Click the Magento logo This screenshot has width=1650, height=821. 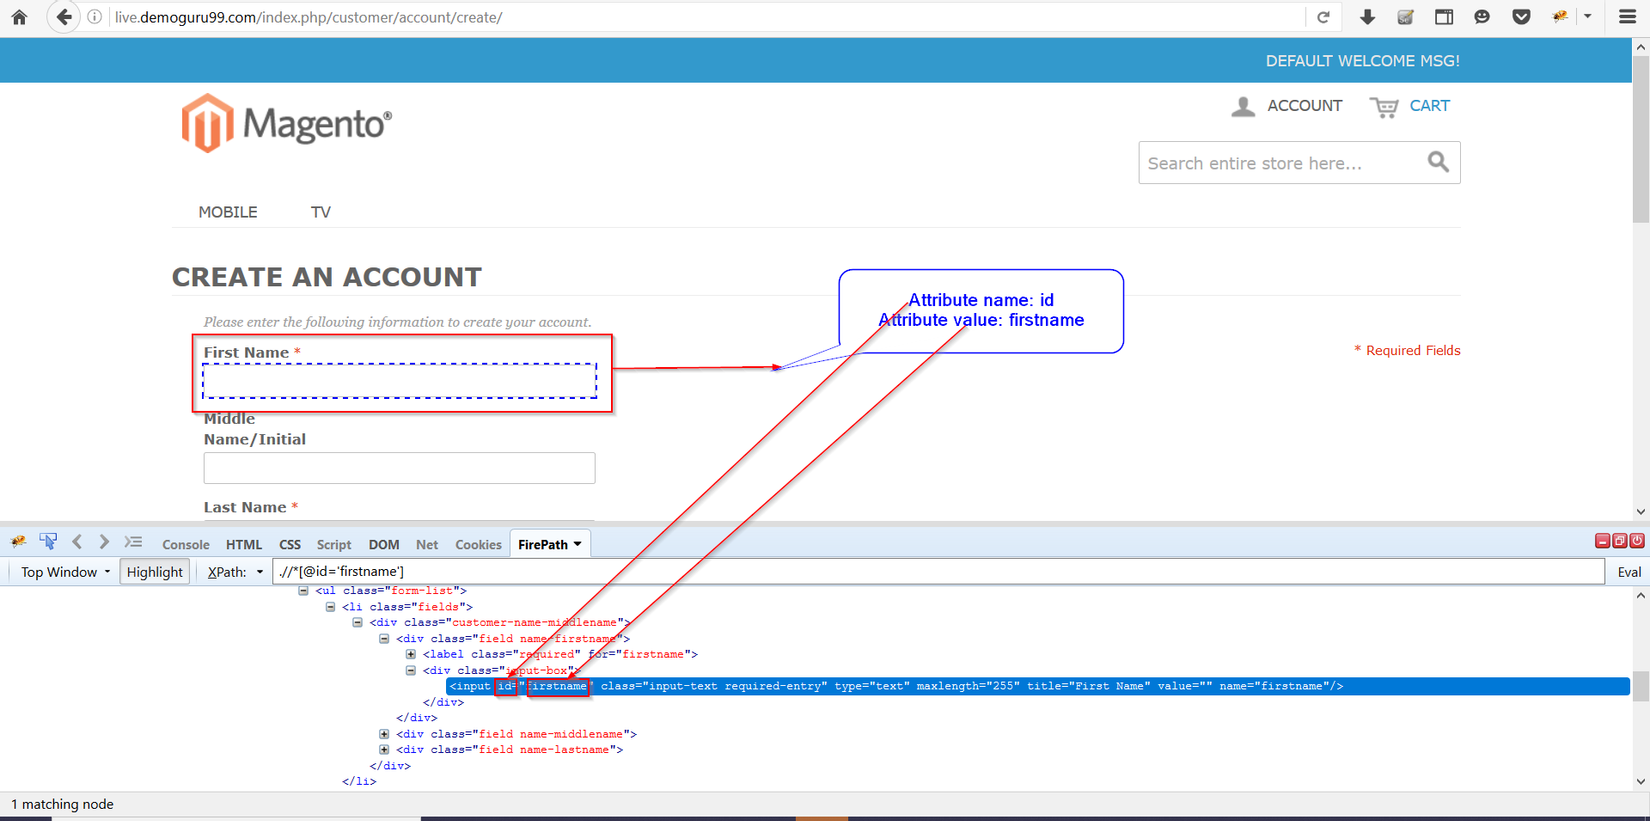(x=287, y=123)
